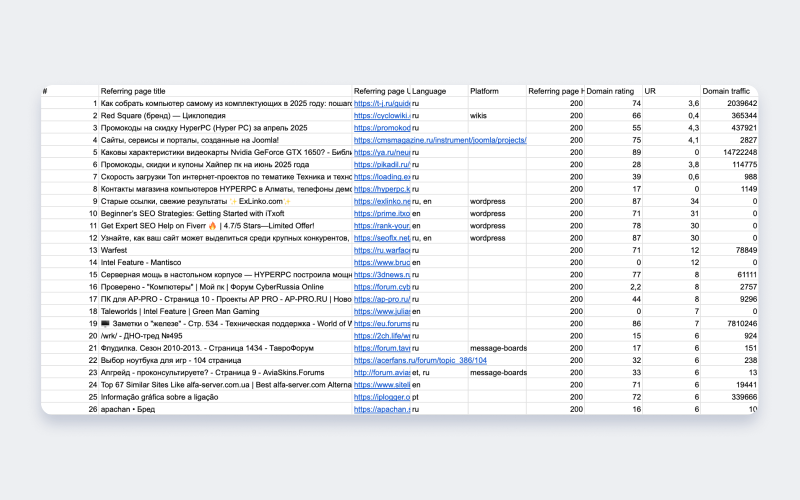The width and height of the screenshot is (800, 500).
Task: Select the Domain traffic column header
Action: click(726, 91)
